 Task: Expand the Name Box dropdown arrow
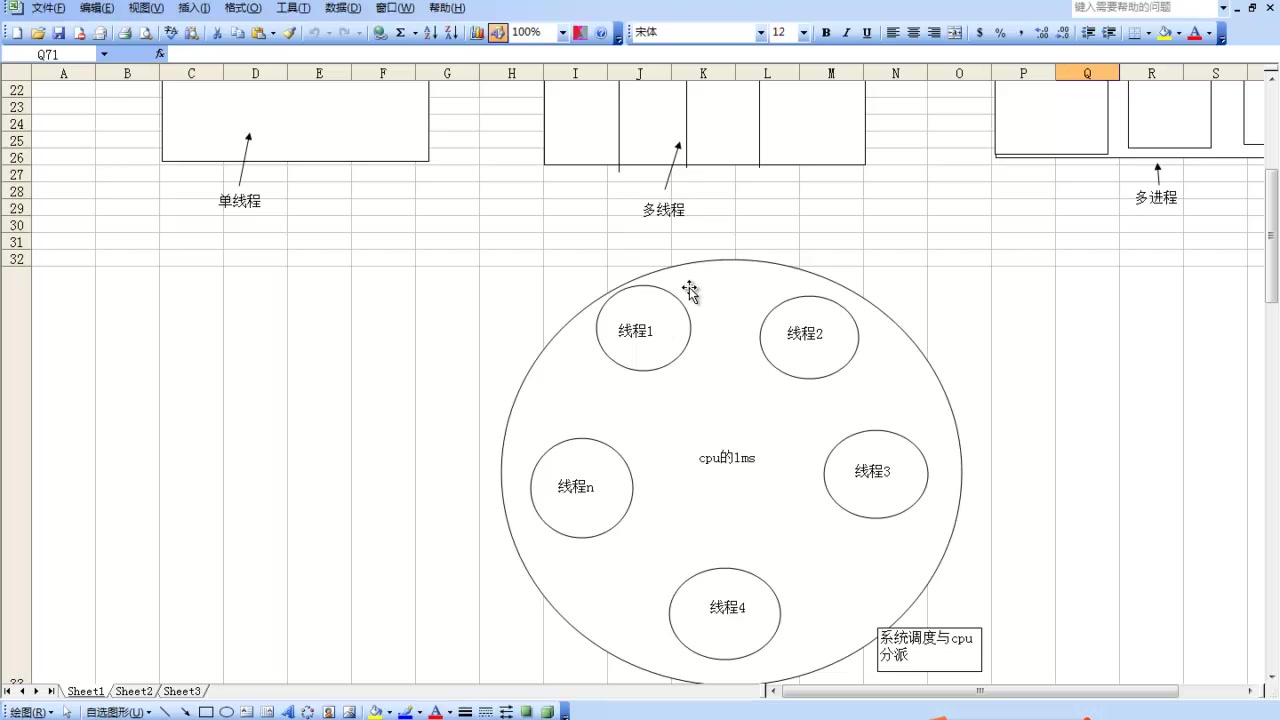click(103, 55)
